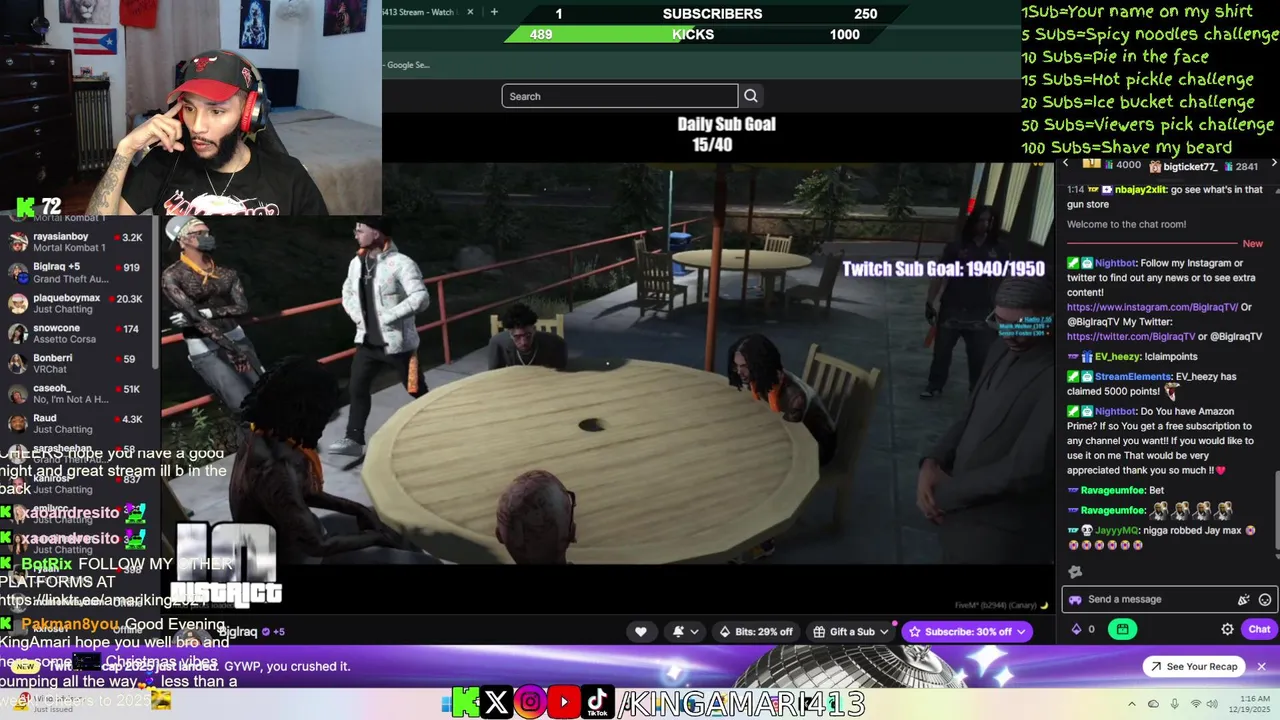Click the purple Chat send button

click(x=1259, y=629)
